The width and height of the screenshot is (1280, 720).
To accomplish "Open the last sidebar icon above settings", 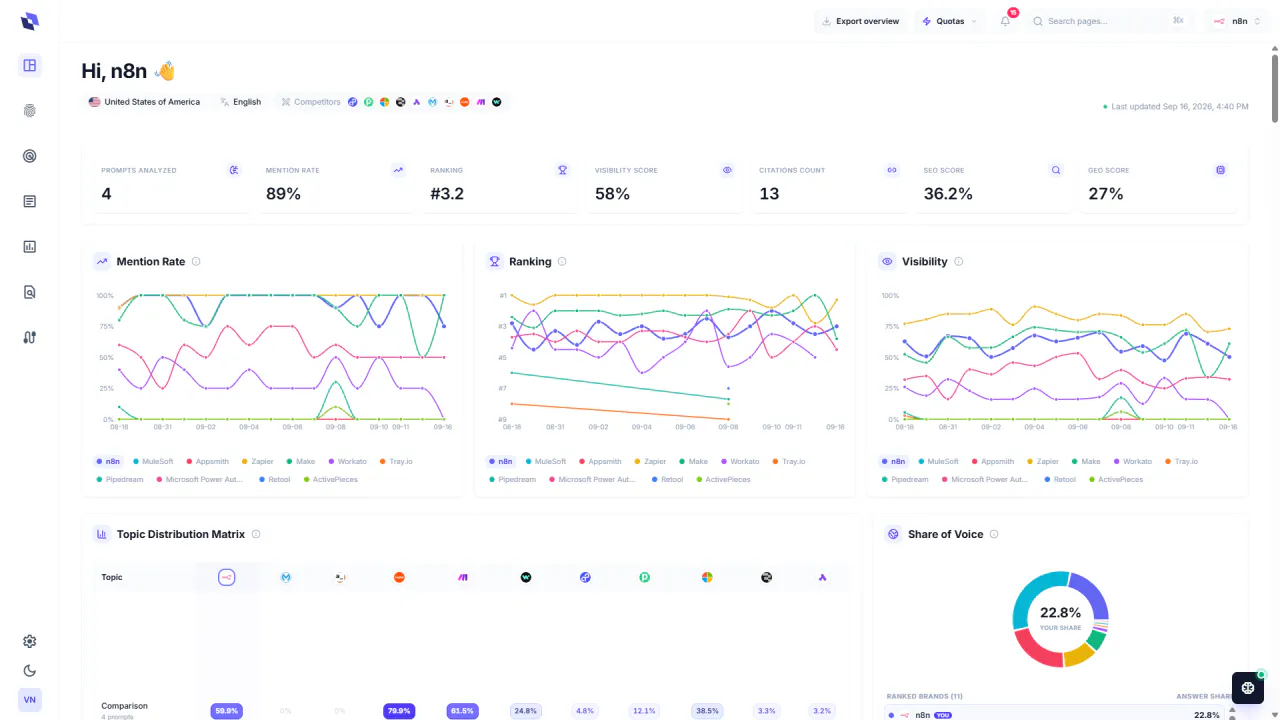I will pos(30,337).
